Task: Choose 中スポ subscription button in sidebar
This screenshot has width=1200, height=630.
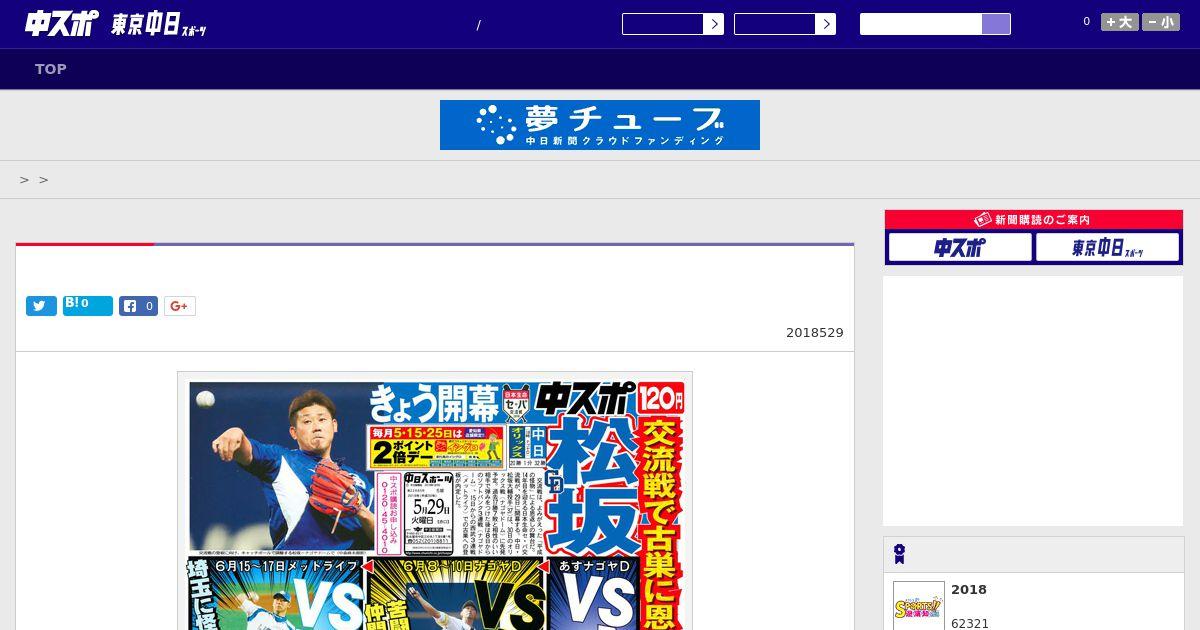Action: coord(960,247)
